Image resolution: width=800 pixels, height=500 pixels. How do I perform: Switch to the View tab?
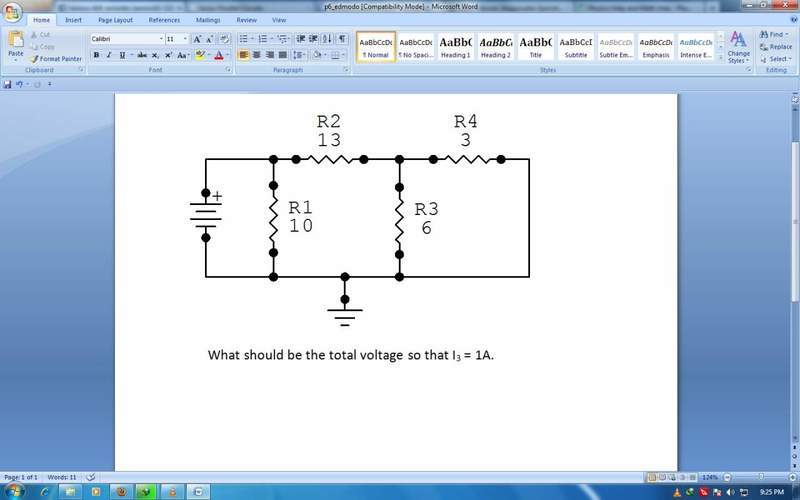279,20
